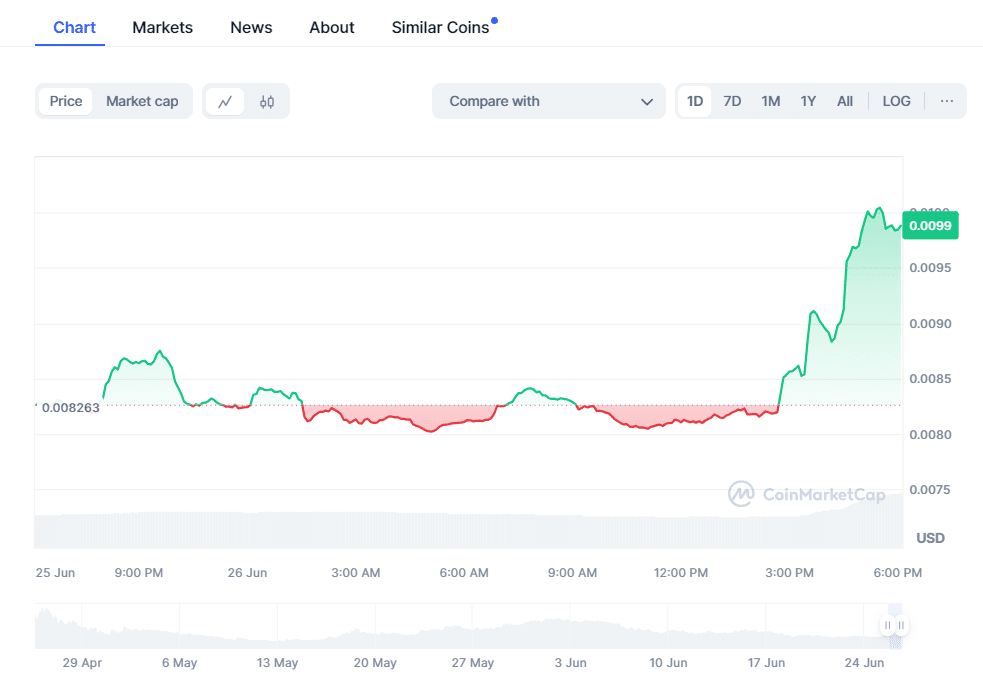
Task: Open the Compare with dropdown
Action: click(549, 101)
